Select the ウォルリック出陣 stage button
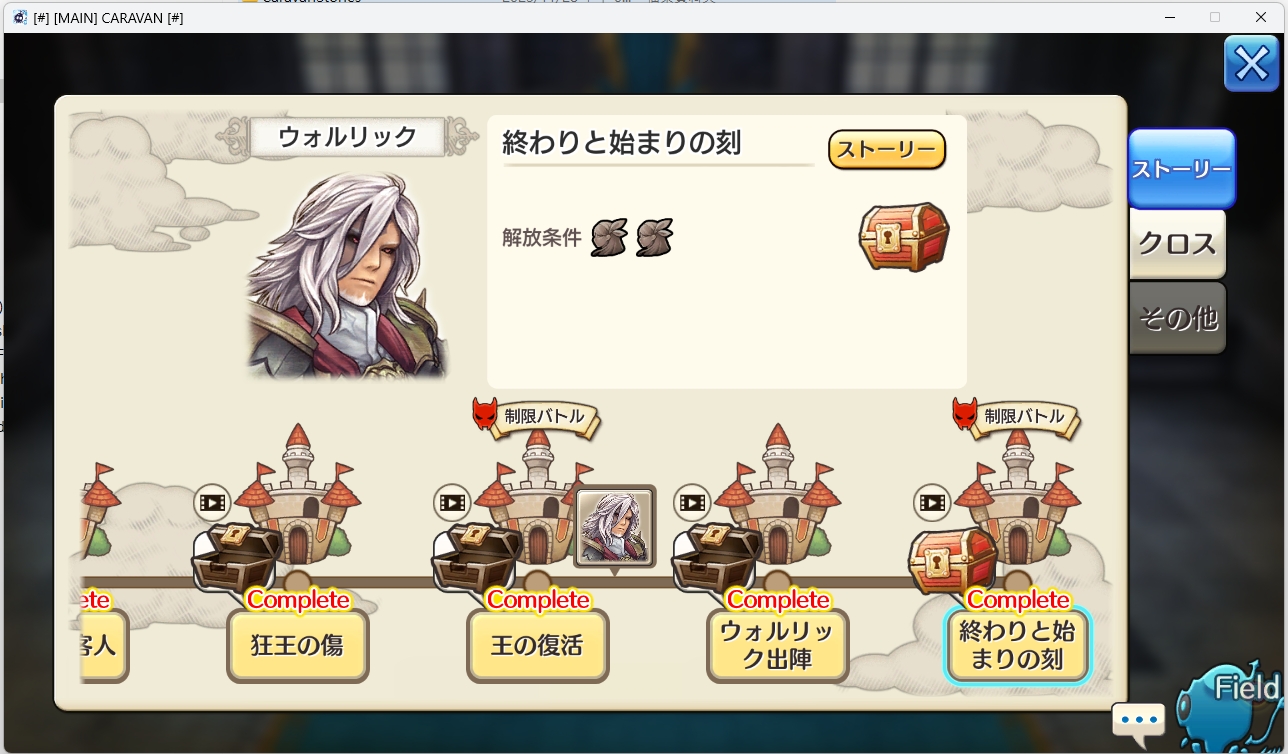Screen dimensions: 1288x754 (x=777, y=645)
